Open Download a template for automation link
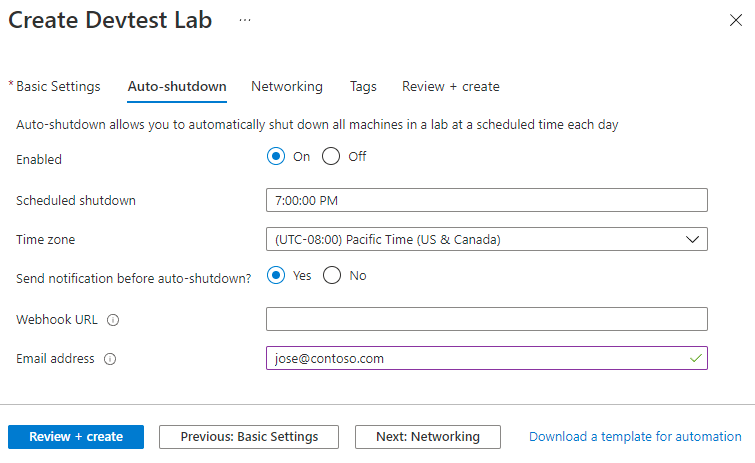Screen dimensions: 755x463 tap(635, 437)
